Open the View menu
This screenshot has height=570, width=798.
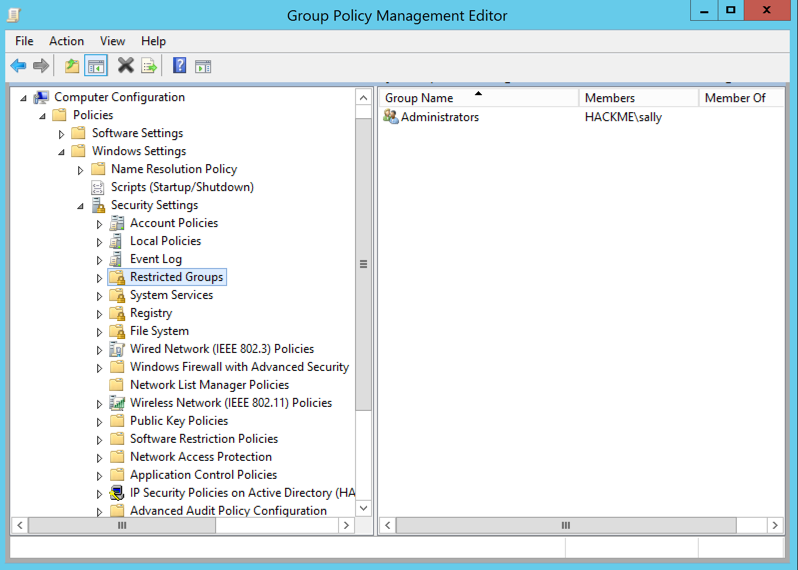click(x=112, y=41)
